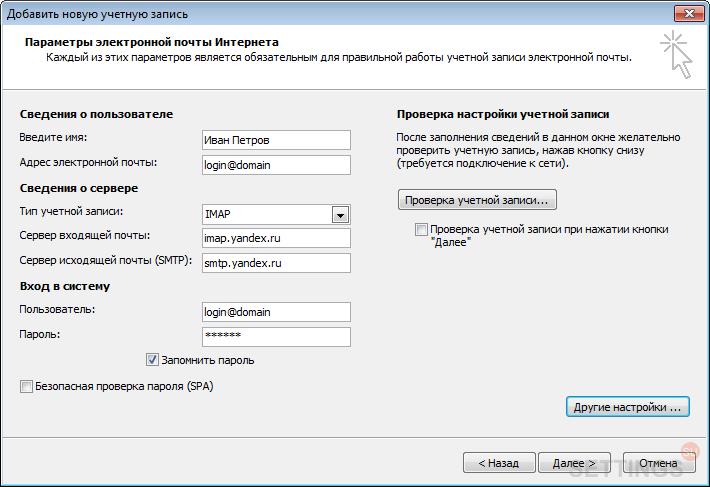Screen dimensions: 710x487
Task: Click the Пользователь login field
Action: pos(276,312)
